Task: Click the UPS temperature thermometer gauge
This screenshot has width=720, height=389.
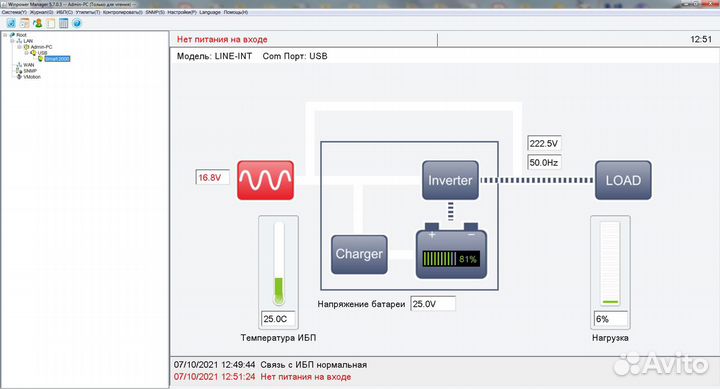Action: coord(279,264)
